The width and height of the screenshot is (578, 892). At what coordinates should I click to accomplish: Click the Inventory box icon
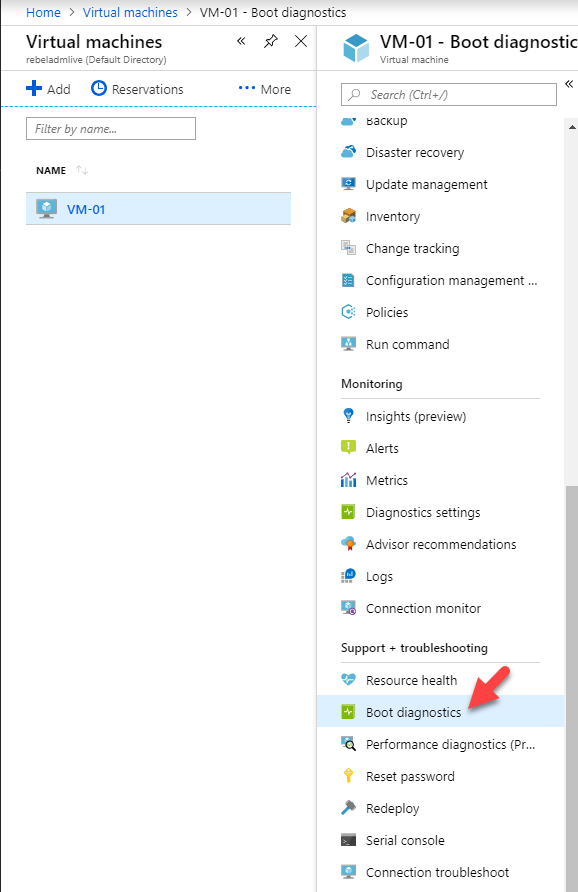pos(348,216)
